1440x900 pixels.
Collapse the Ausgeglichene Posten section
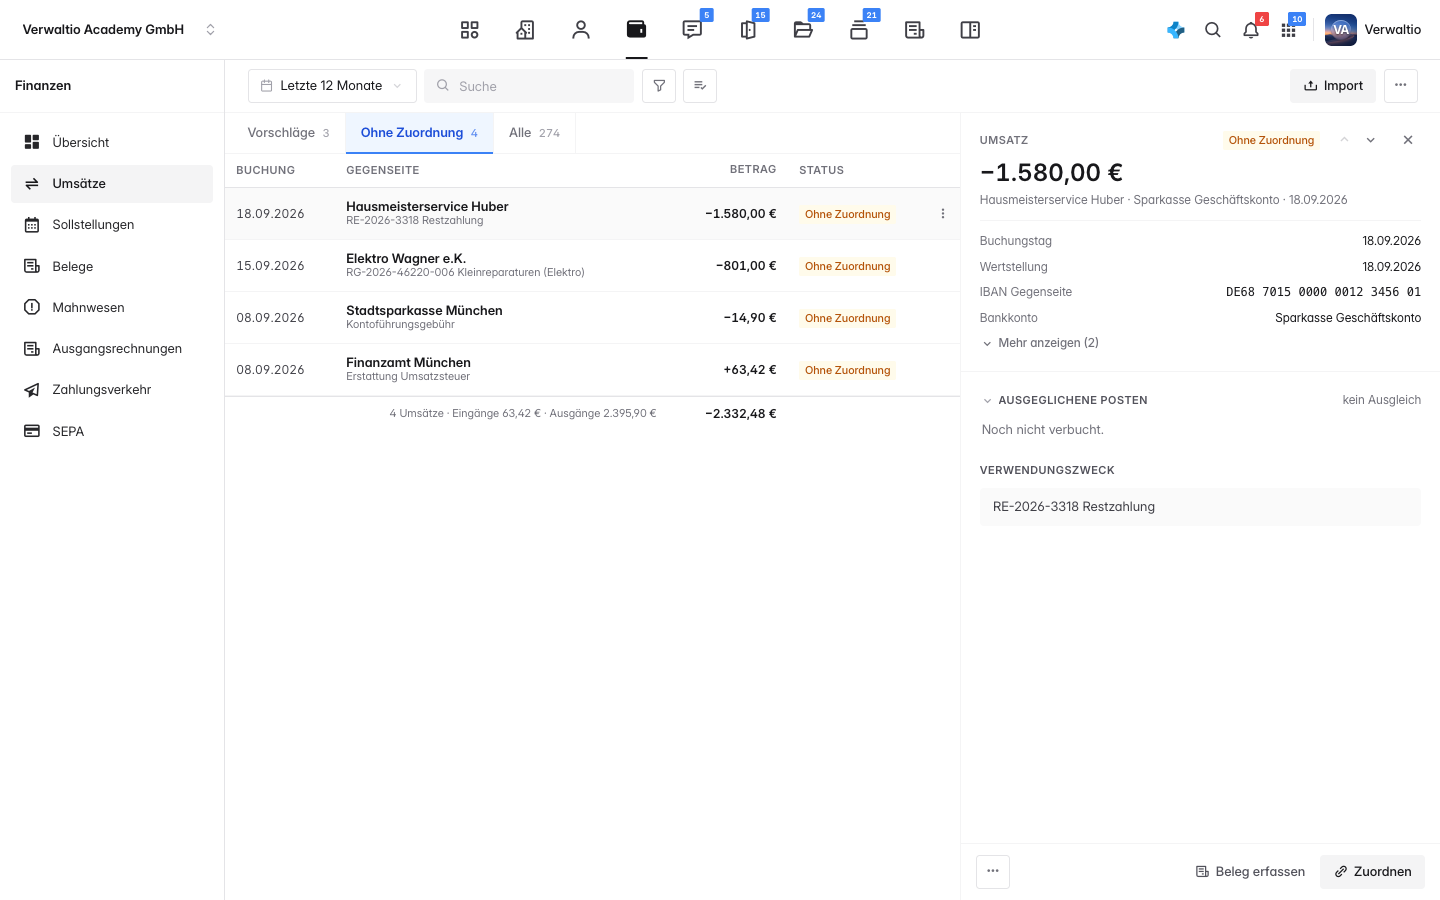[1064, 400]
